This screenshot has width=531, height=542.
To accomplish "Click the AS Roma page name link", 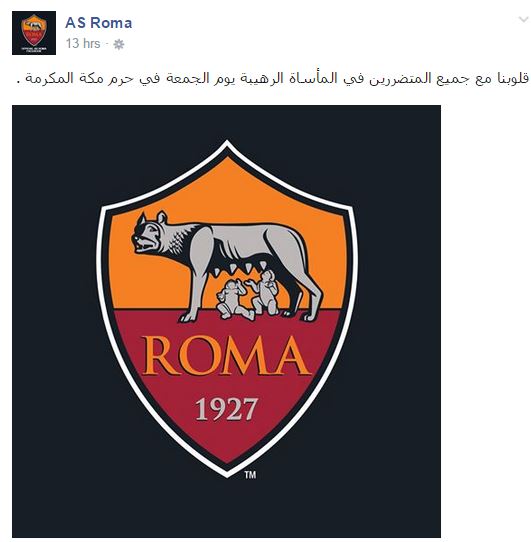I will (x=99, y=23).
